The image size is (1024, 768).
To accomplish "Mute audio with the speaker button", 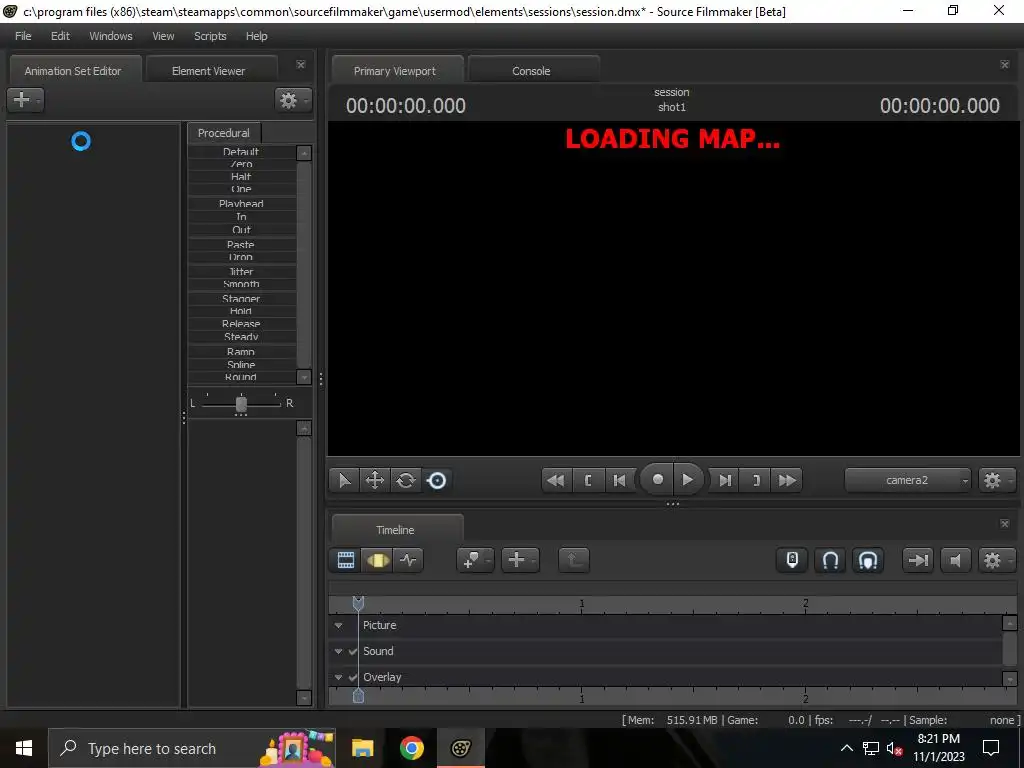I will click(955, 560).
